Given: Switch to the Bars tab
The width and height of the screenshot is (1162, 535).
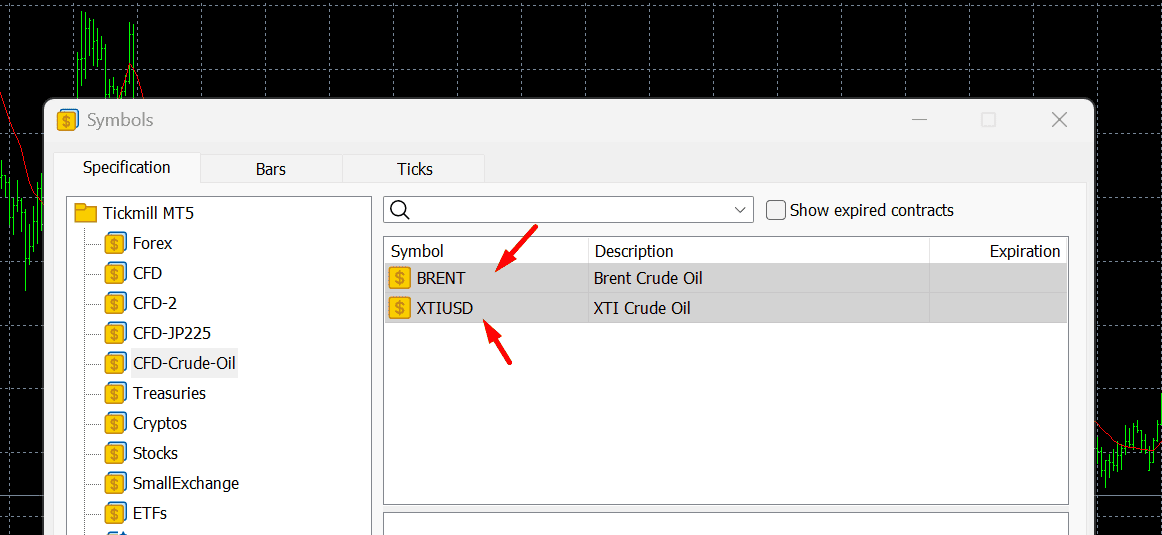Looking at the screenshot, I should coord(270,169).
